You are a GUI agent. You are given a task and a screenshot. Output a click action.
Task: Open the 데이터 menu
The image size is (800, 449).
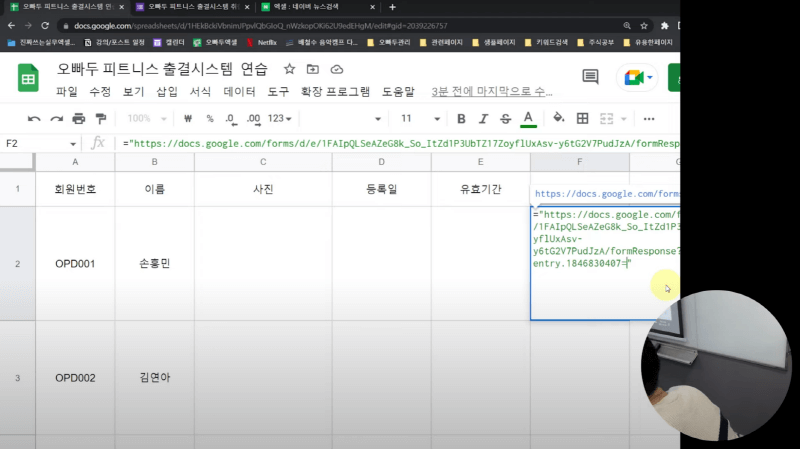tap(239, 92)
